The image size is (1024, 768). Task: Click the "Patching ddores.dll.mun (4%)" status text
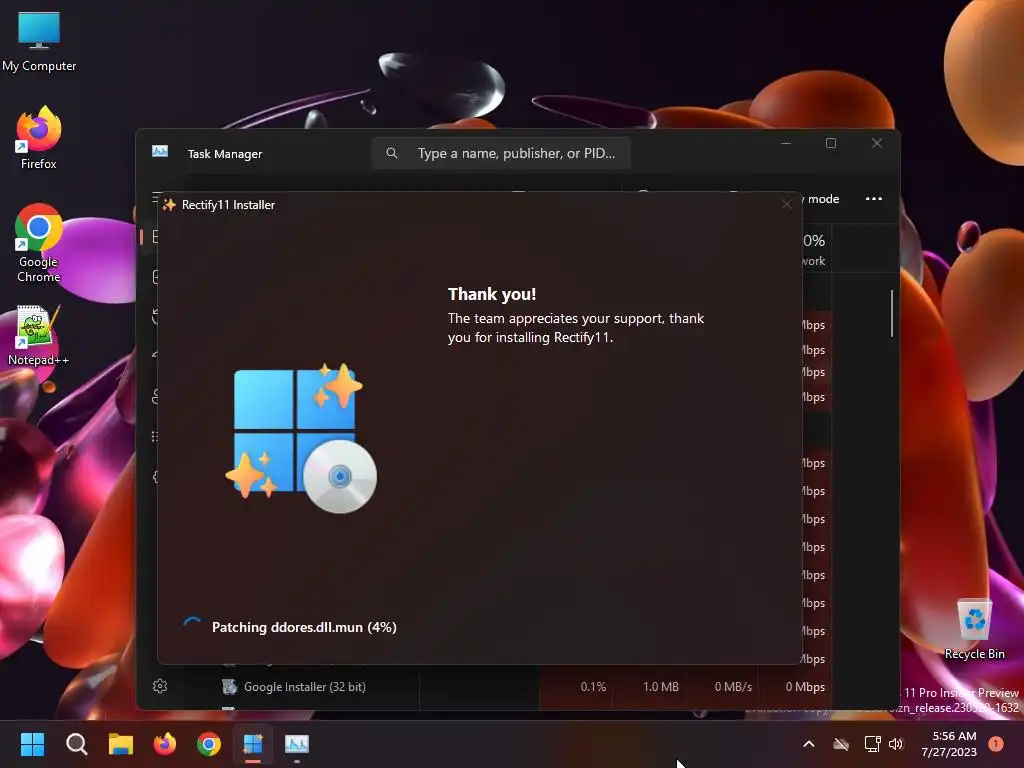[x=304, y=627]
